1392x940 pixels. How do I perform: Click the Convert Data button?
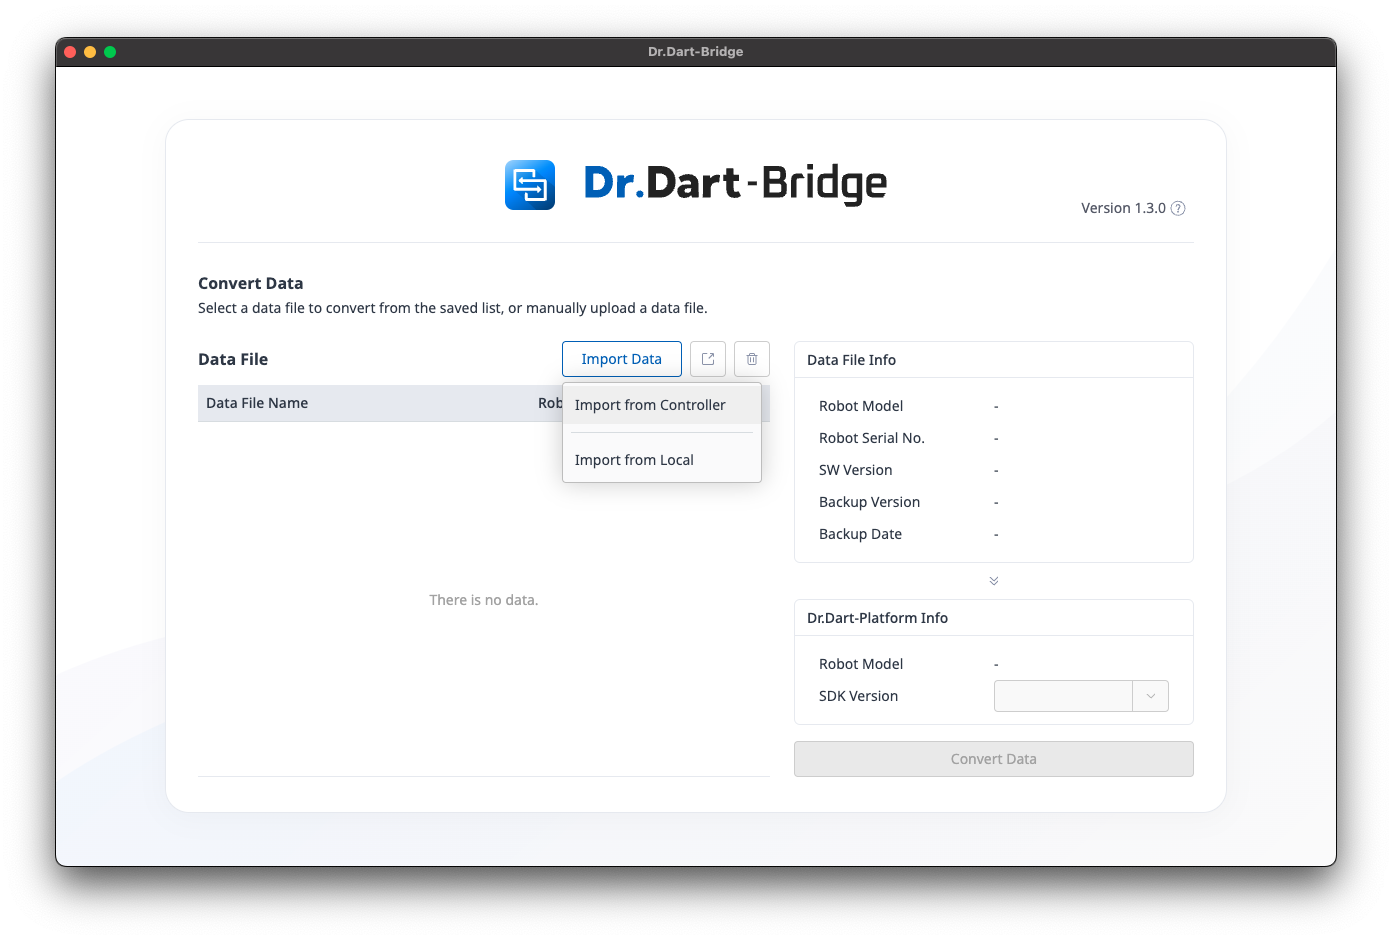coord(993,759)
